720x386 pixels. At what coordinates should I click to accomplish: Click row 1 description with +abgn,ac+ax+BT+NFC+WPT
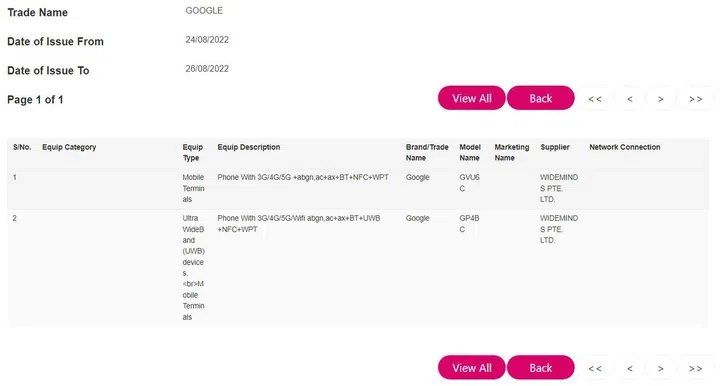303,177
